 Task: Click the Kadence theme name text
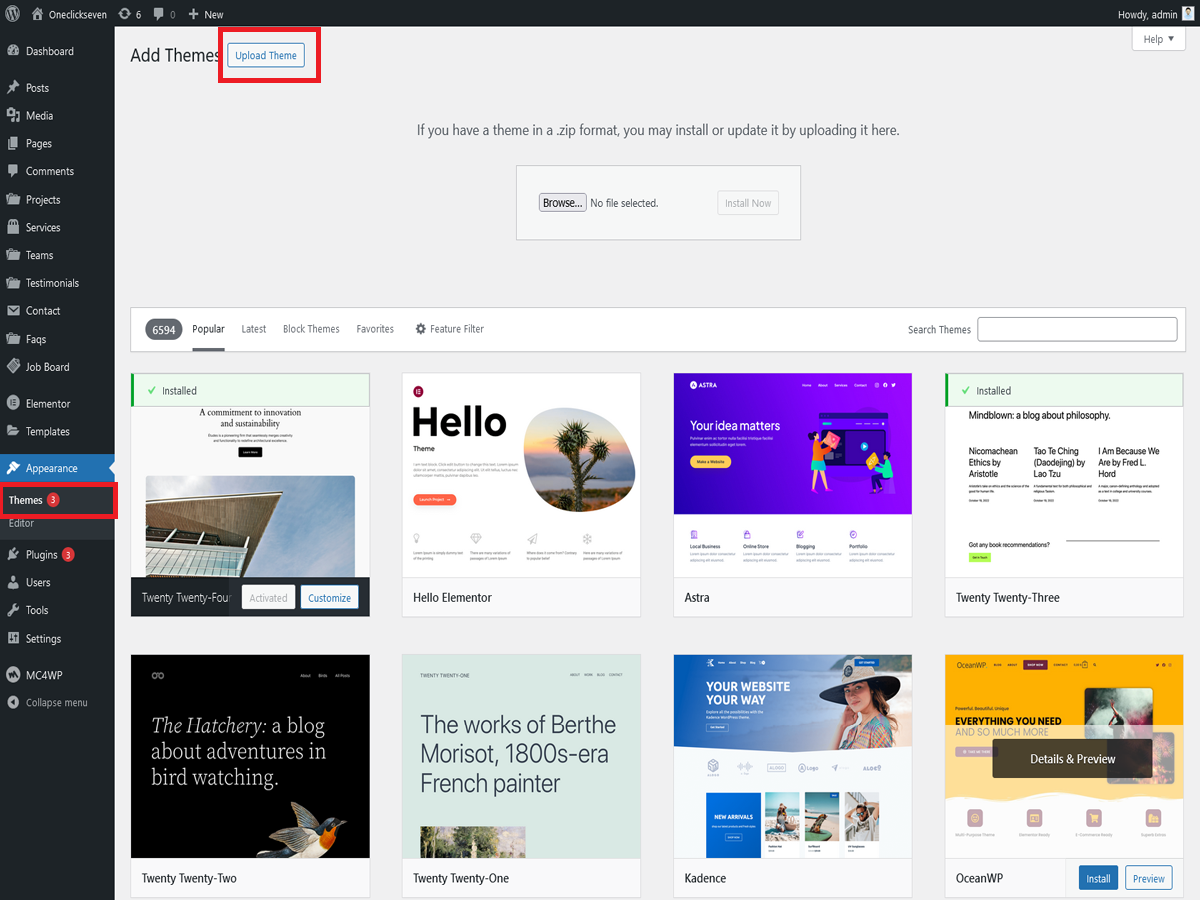click(x=705, y=878)
